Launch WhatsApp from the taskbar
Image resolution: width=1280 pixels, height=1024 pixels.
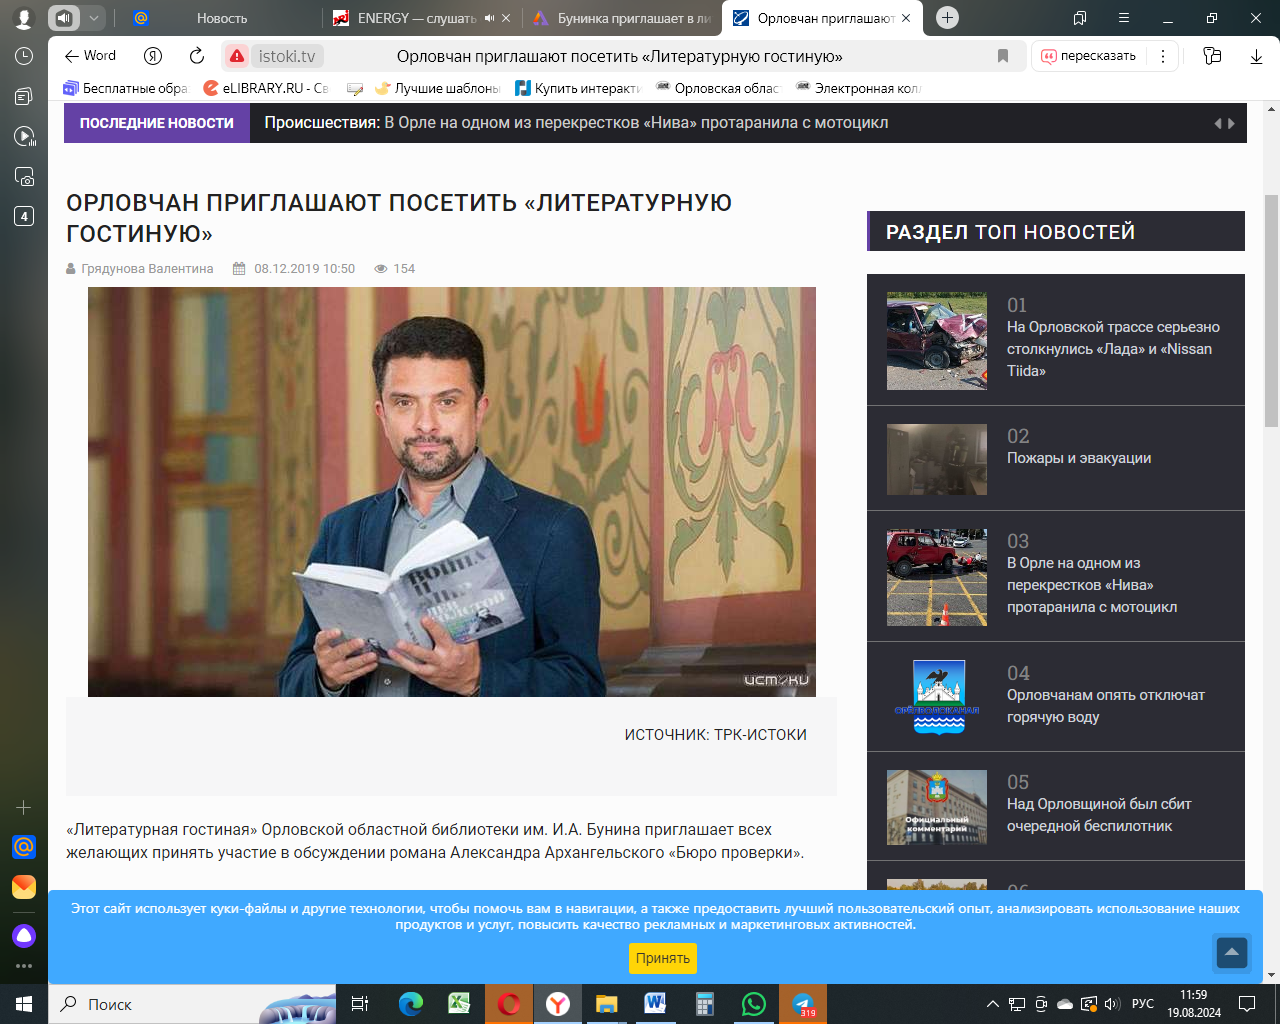753,1004
